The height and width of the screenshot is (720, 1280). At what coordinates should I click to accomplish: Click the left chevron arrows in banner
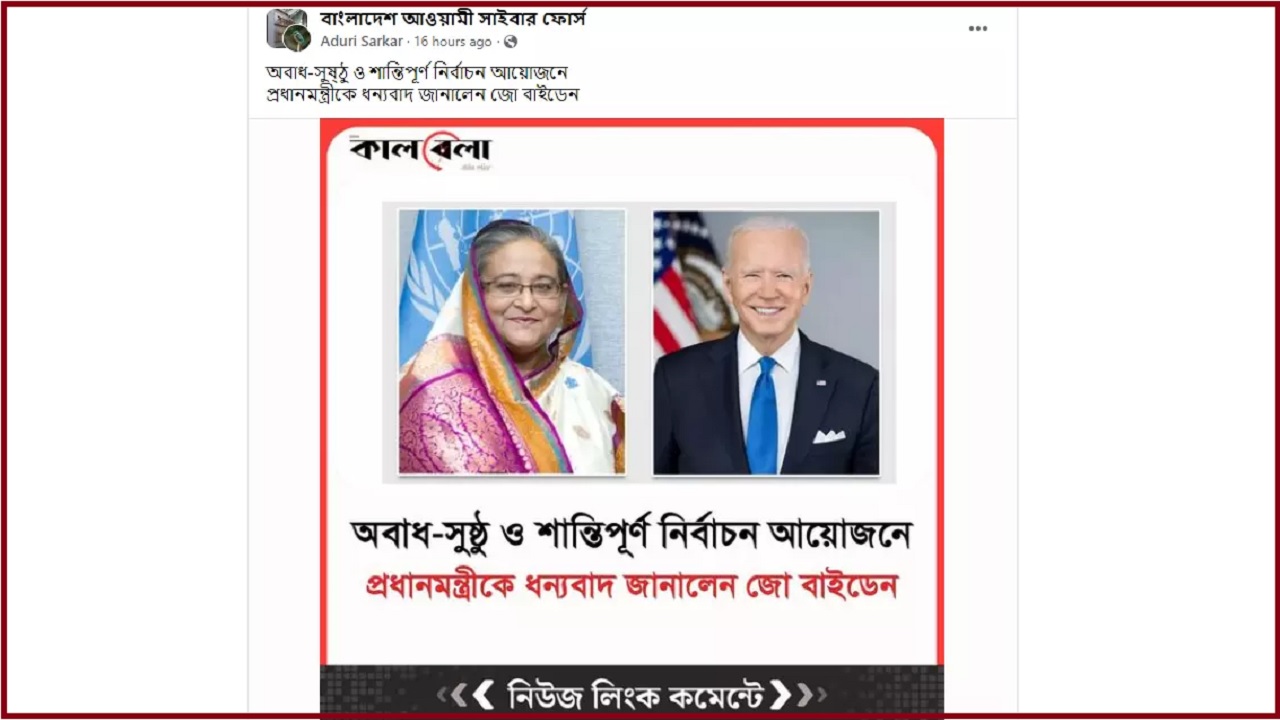pos(463,694)
